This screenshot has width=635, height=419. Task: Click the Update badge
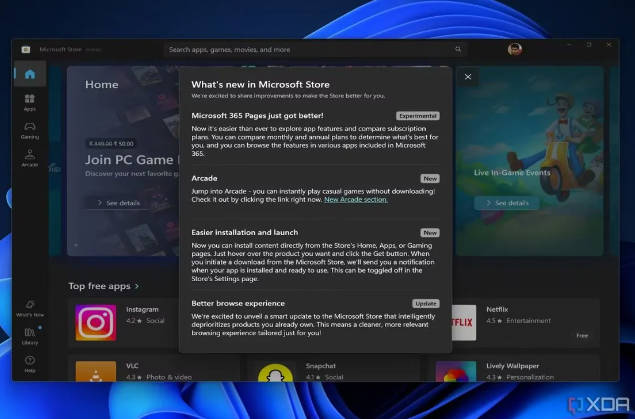tap(426, 304)
